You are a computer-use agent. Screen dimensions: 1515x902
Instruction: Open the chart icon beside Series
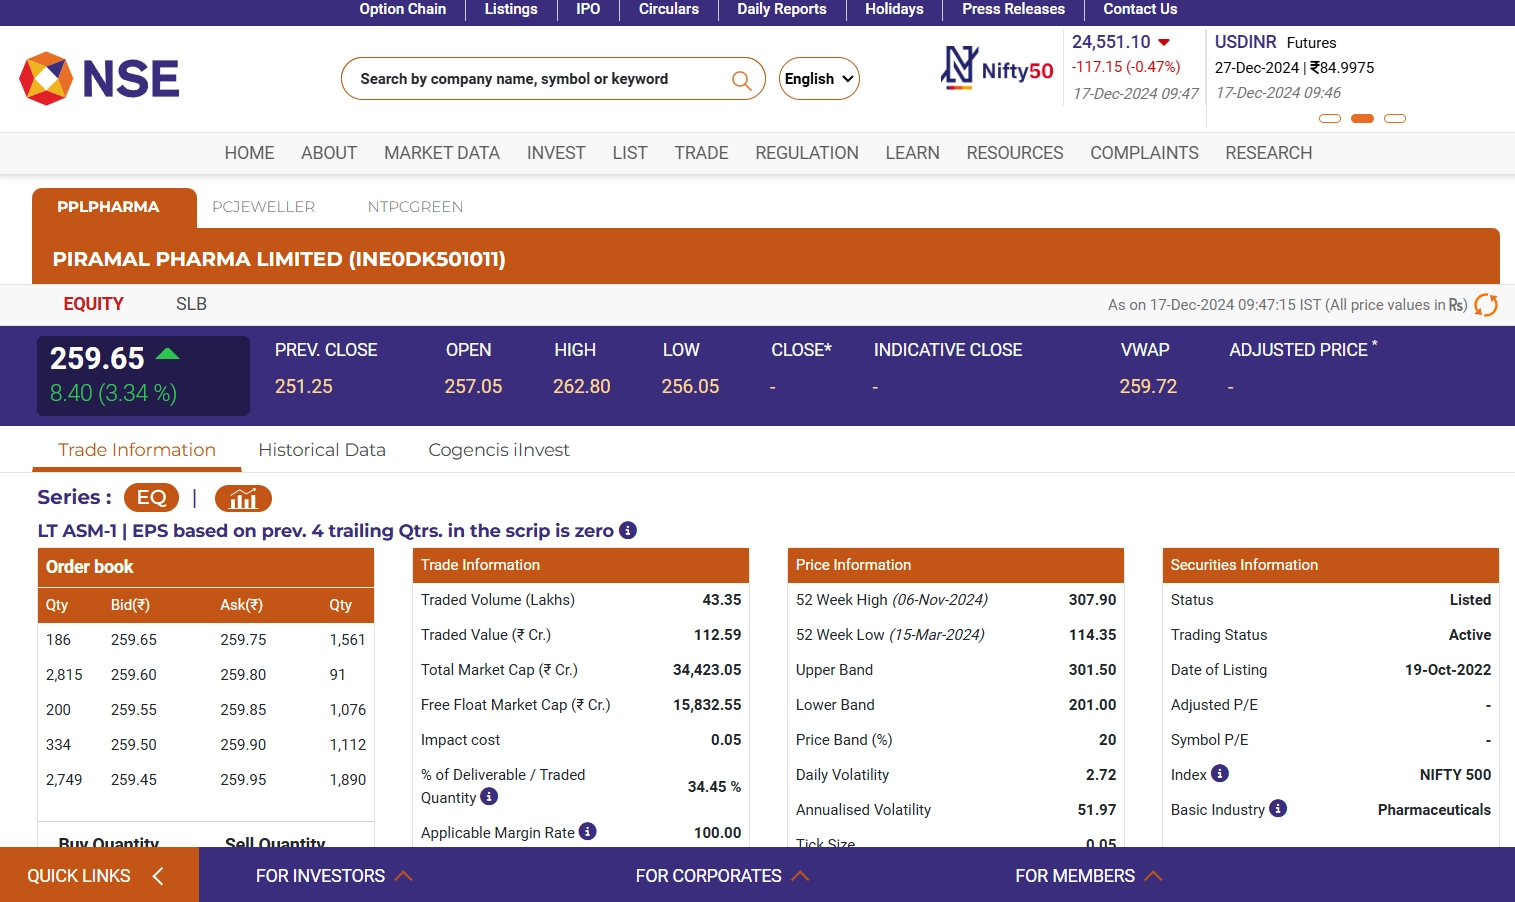point(243,498)
